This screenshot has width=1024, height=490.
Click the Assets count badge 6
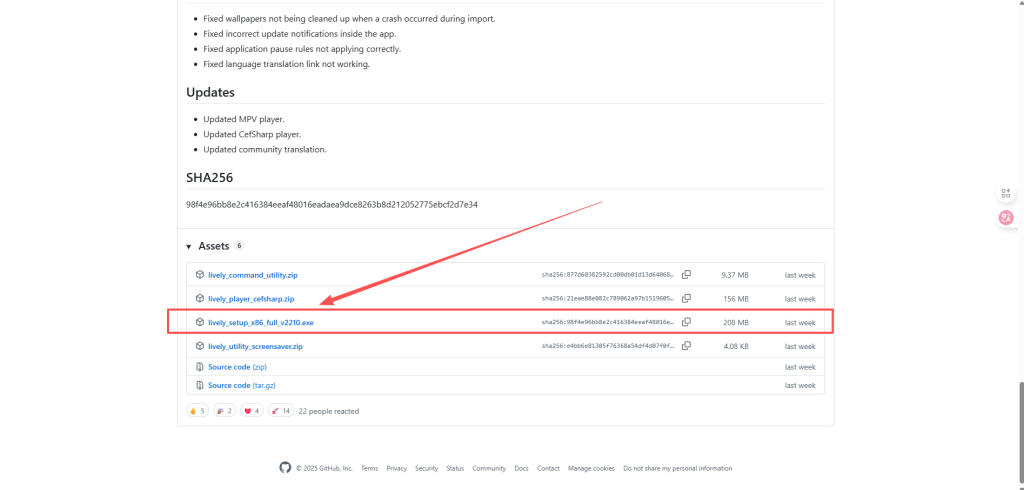click(x=239, y=246)
